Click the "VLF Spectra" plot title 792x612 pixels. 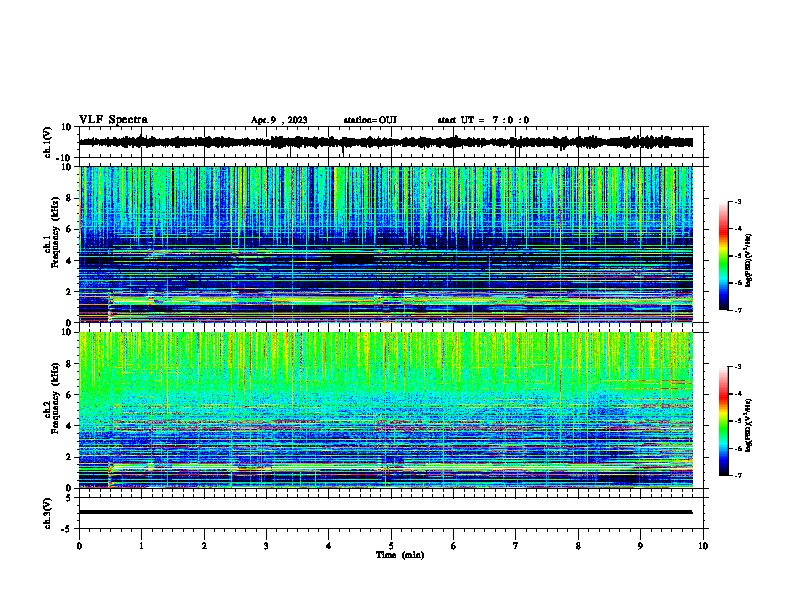coord(113,120)
